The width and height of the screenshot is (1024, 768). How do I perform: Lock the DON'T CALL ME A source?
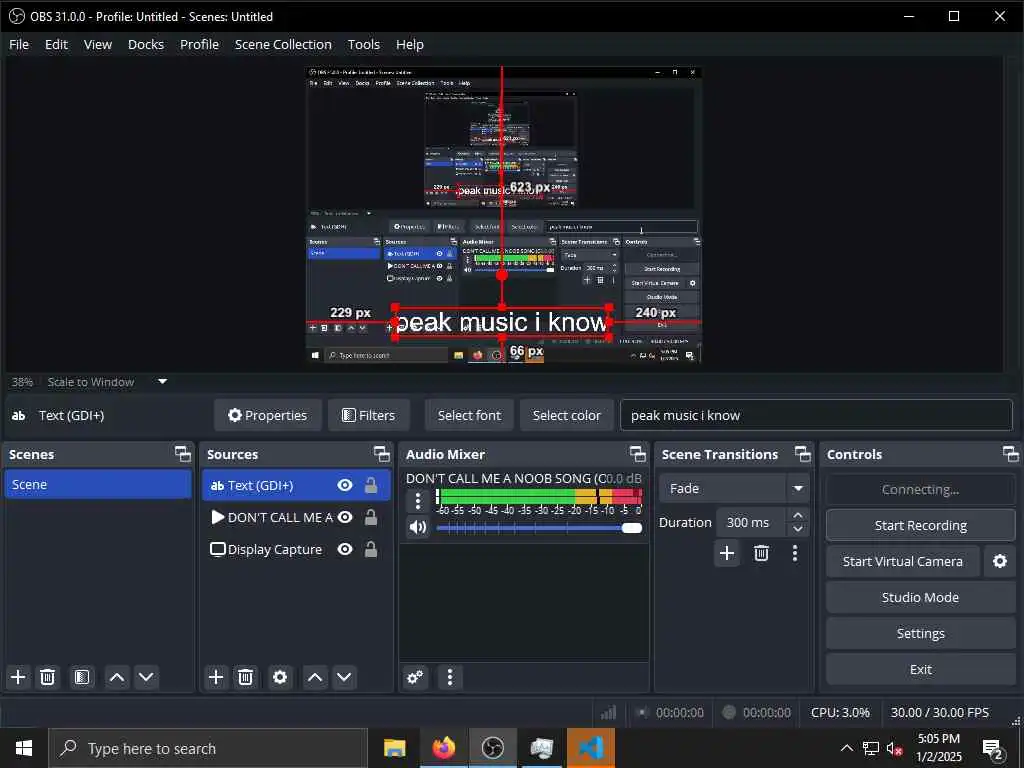(x=371, y=517)
